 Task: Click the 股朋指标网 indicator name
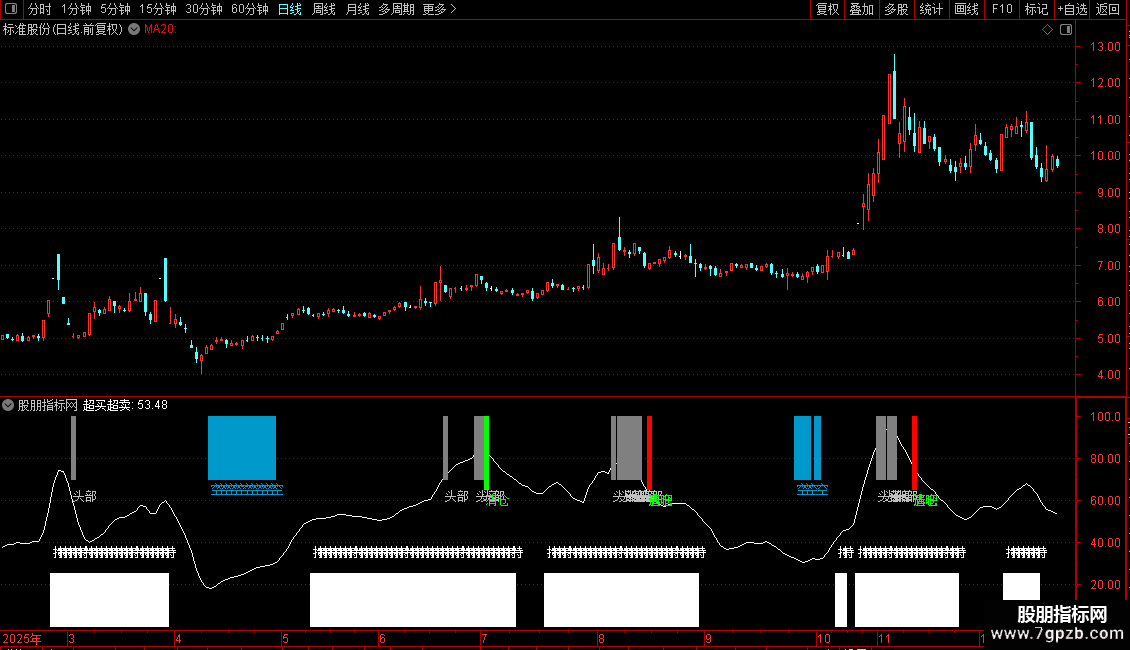[x=48, y=405]
